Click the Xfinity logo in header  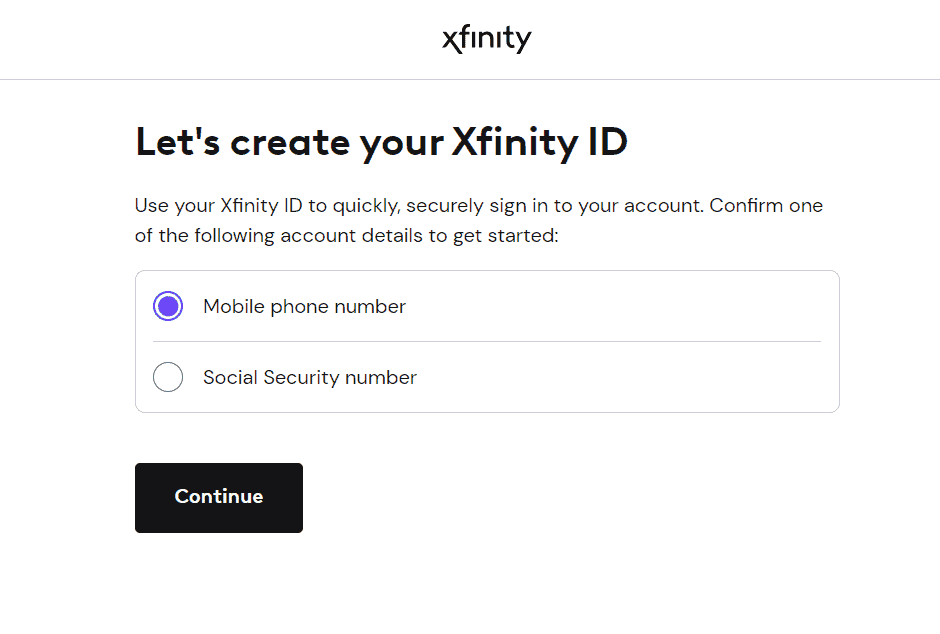click(487, 40)
